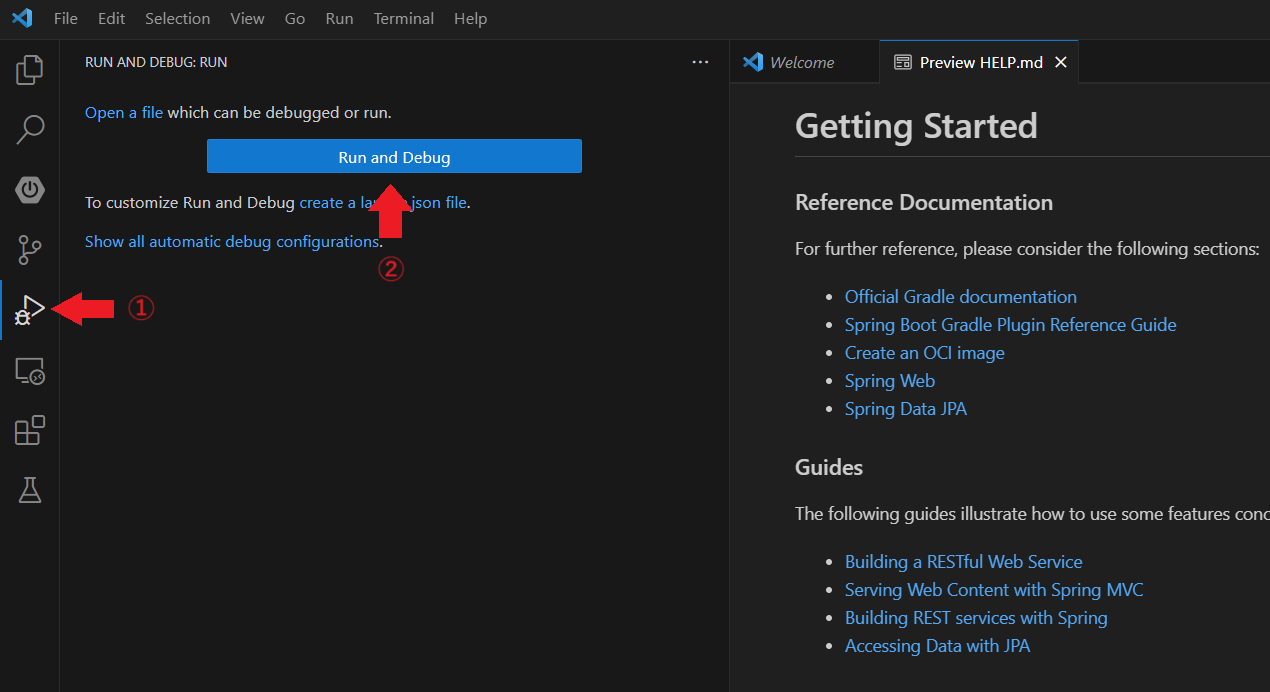The image size is (1270, 692).
Task: Open the Source Control view icon
Action: pyautogui.click(x=30, y=249)
